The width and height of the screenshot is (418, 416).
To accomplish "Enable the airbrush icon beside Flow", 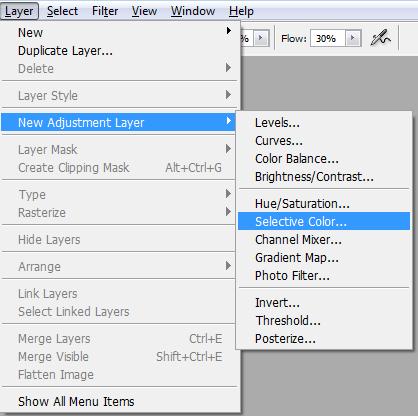I will click(381, 38).
